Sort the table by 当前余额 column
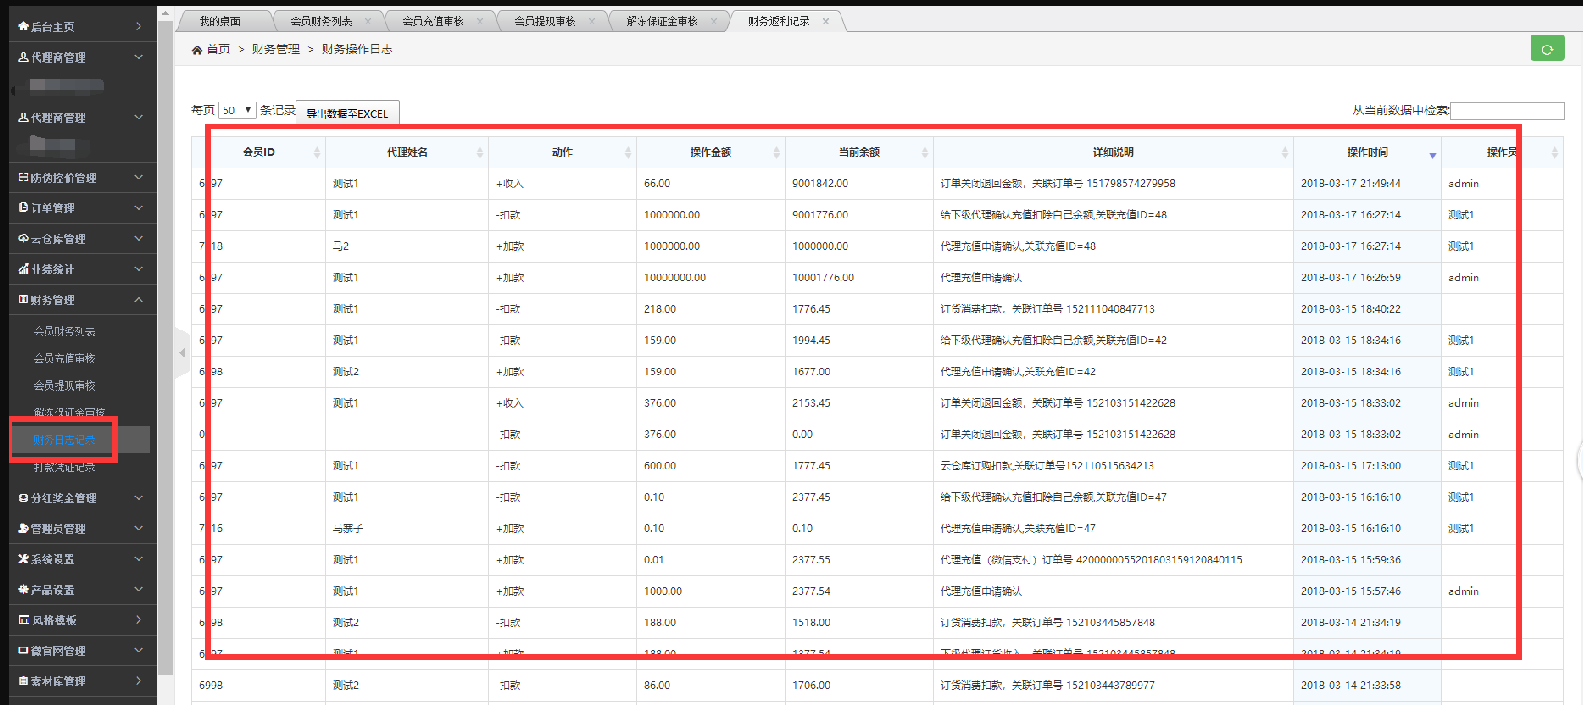The width and height of the screenshot is (1583, 705). tap(859, 152)
